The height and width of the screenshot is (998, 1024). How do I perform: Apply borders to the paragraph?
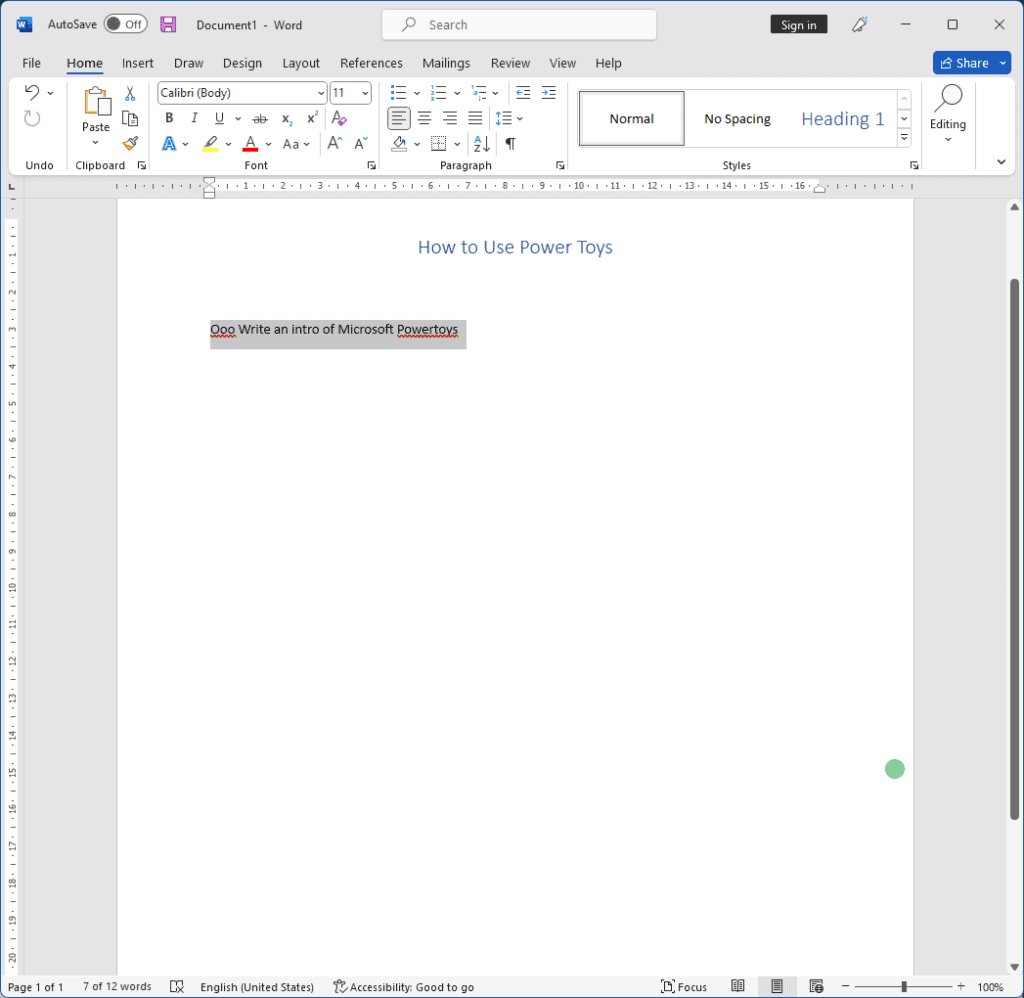click(439, 144)
